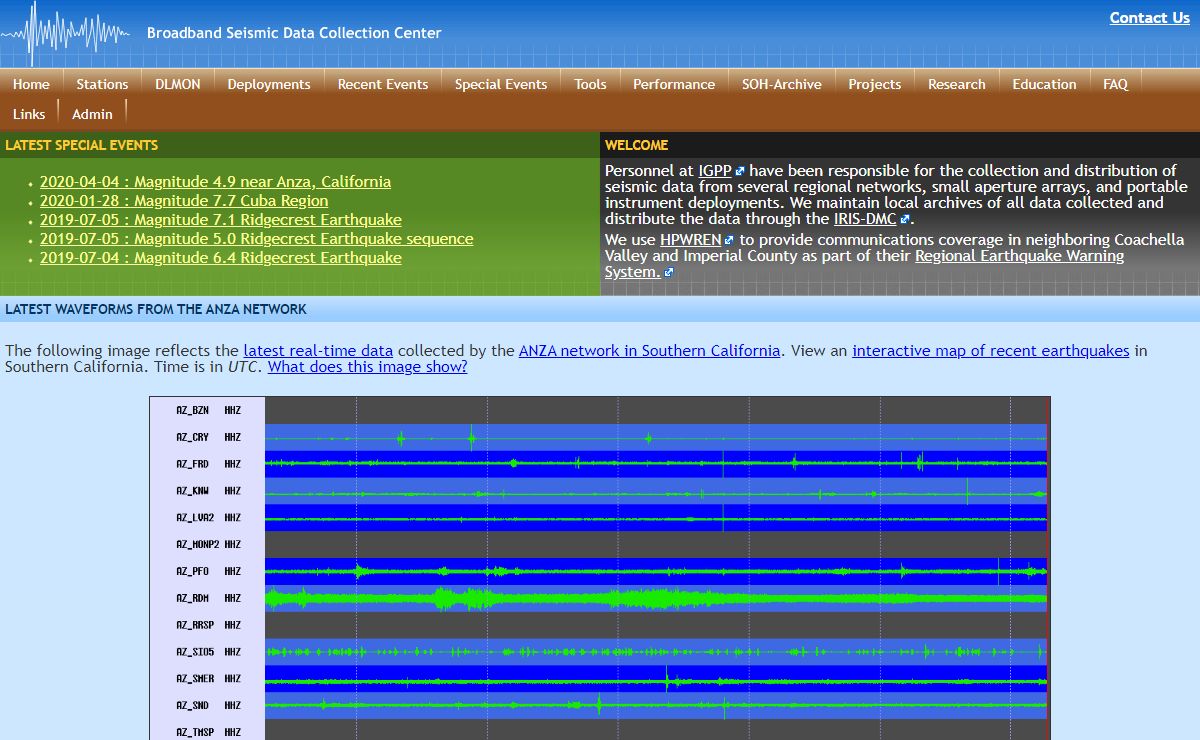Go to the FAQ menu item
Image resolution: width=1200 pixels, height=740 pixels.
click(1116, 84)
